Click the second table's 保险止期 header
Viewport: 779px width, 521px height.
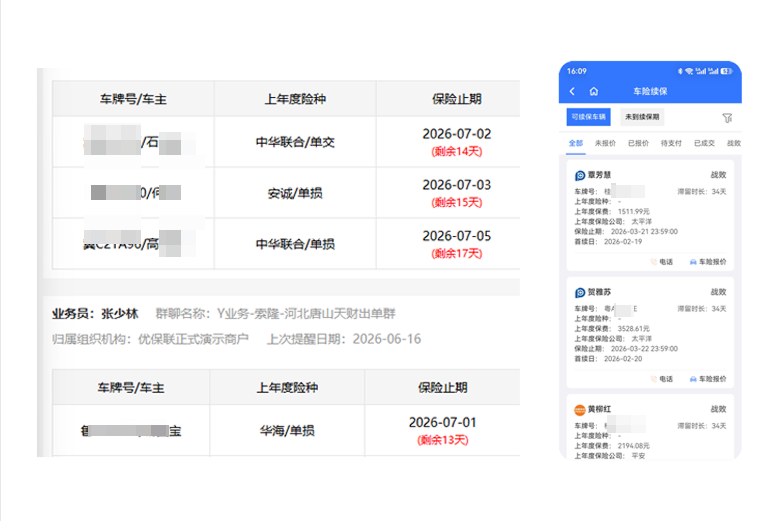coord(443,388)
